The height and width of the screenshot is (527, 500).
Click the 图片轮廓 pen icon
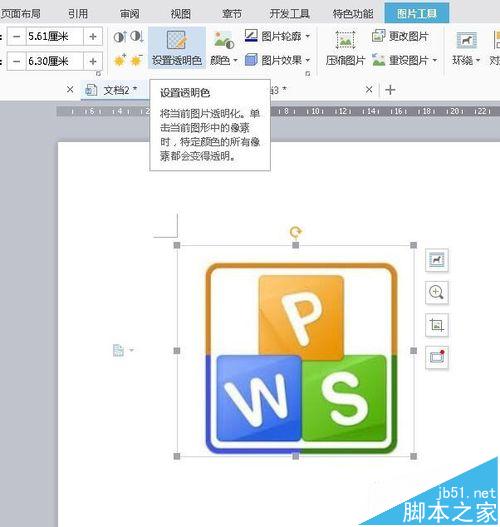pyautogui.click(x=251, y=36)
